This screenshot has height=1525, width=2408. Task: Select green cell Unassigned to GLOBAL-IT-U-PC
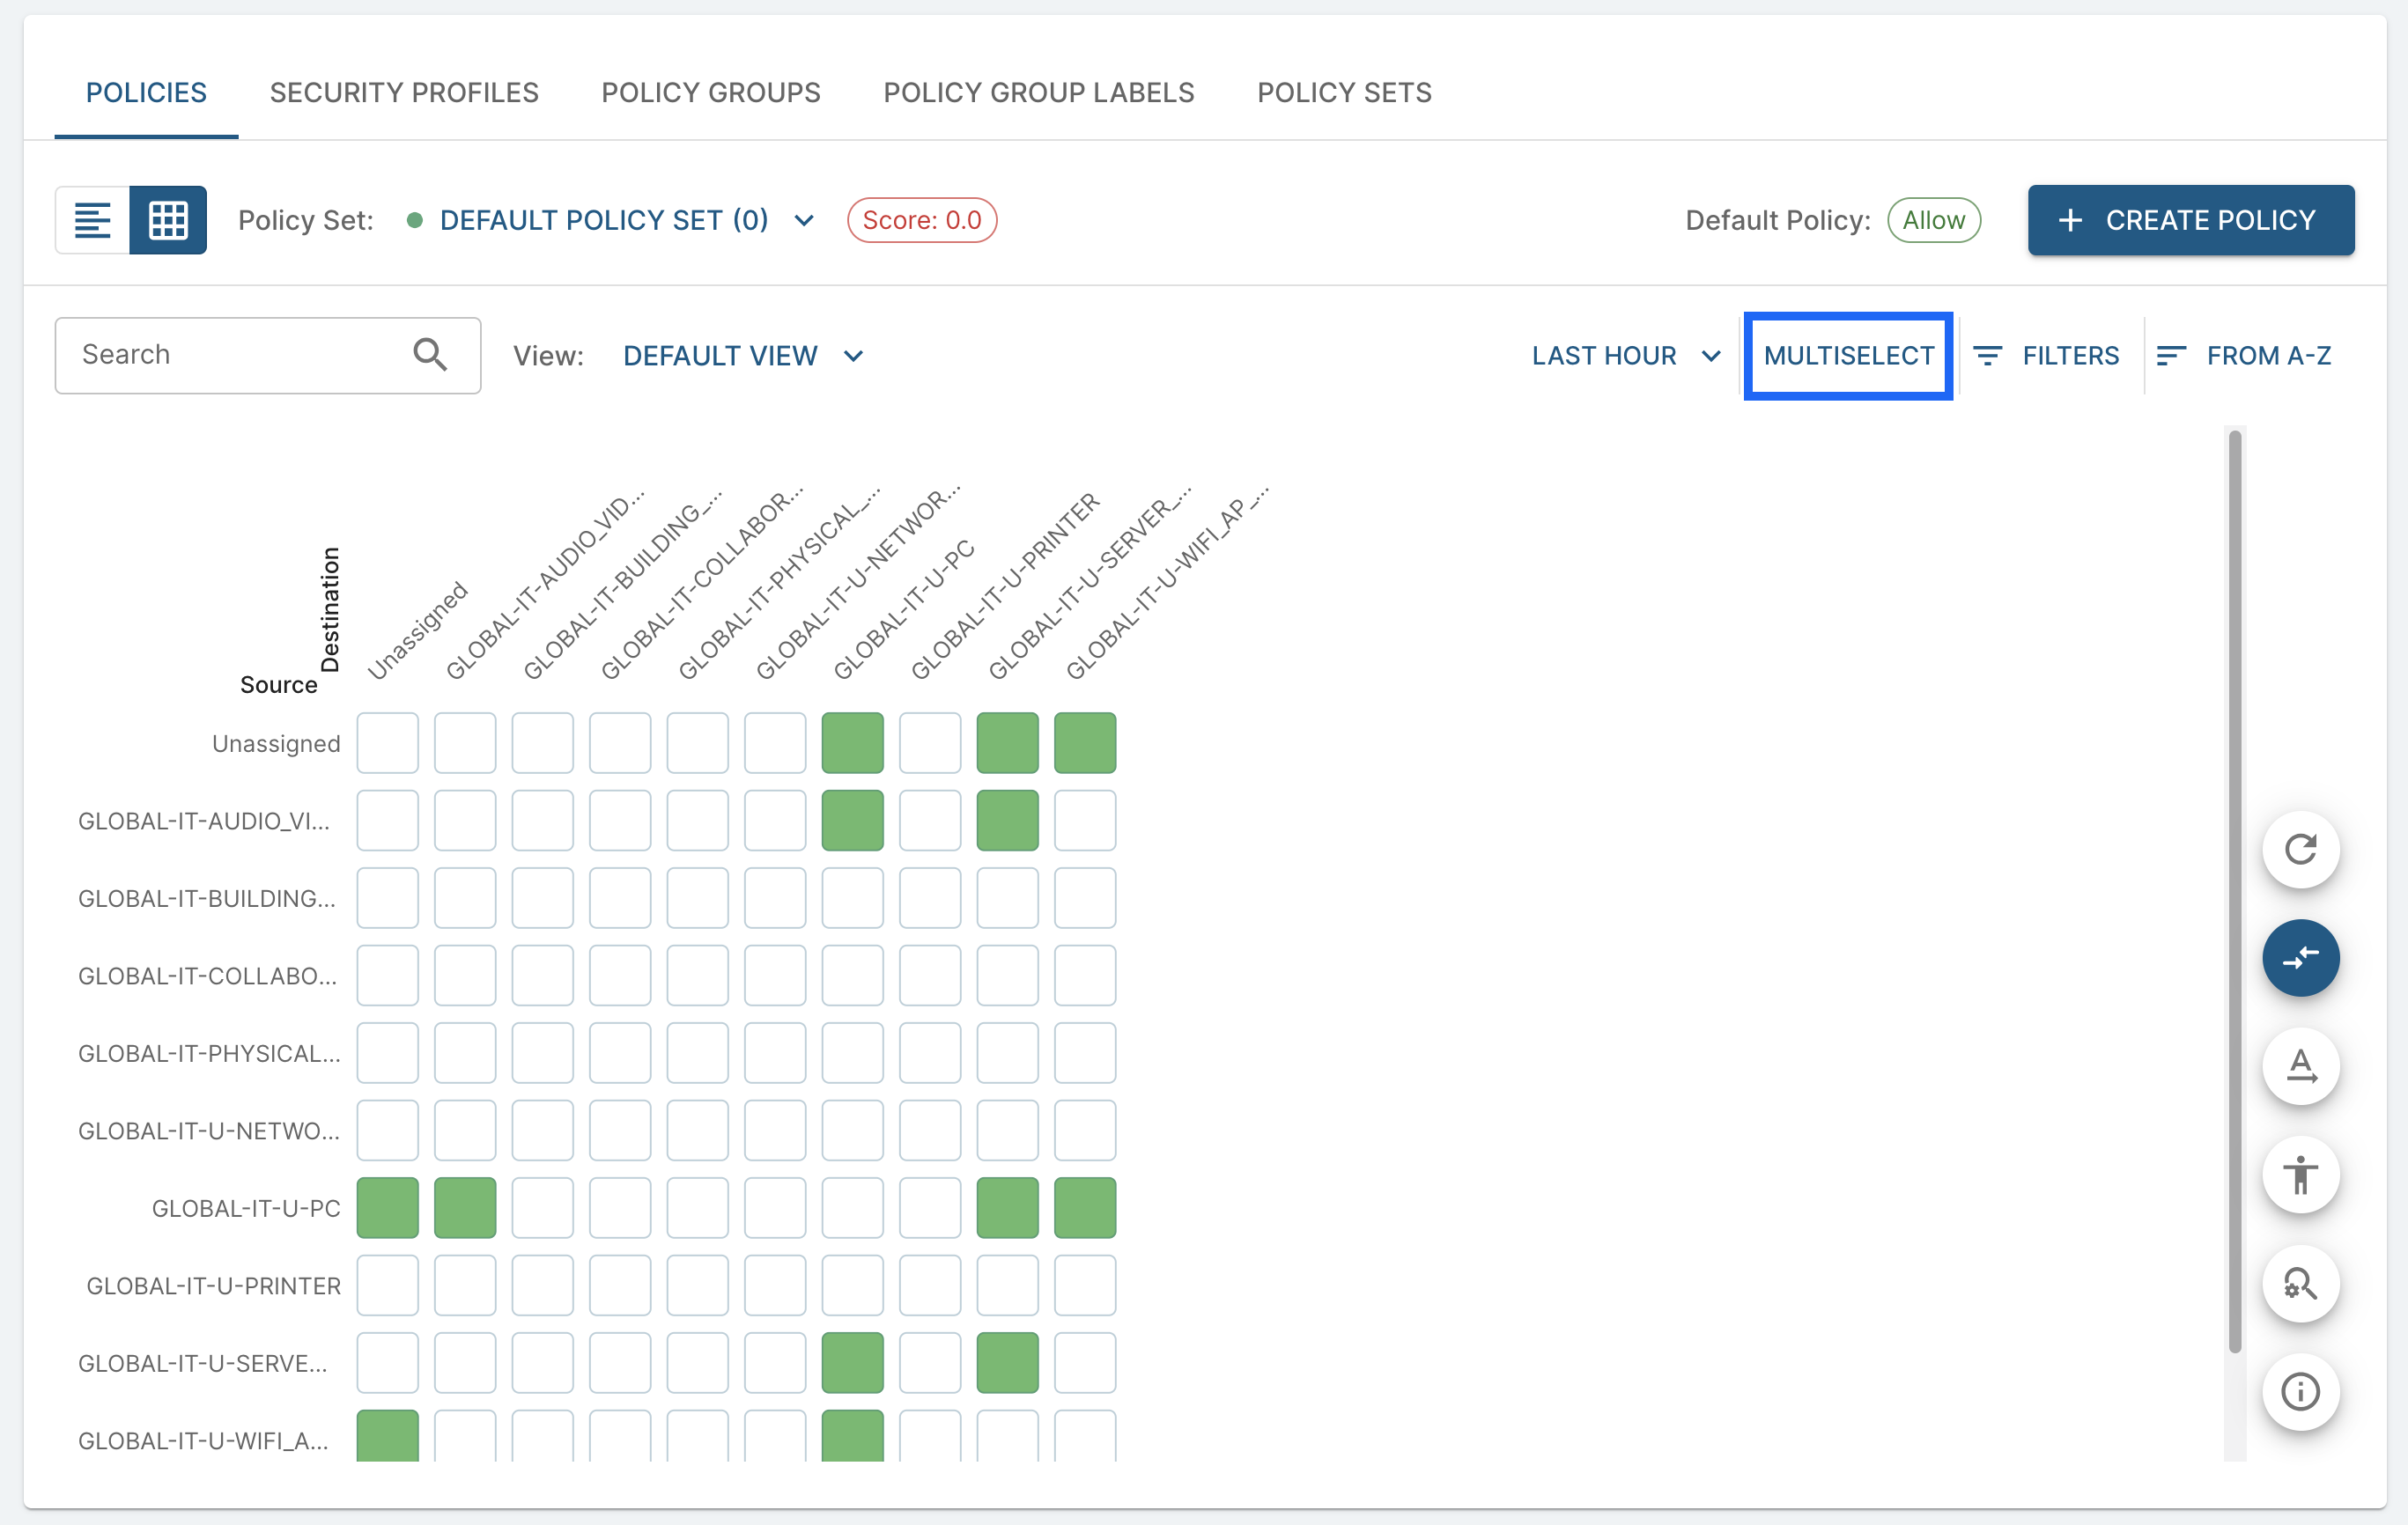852,743
